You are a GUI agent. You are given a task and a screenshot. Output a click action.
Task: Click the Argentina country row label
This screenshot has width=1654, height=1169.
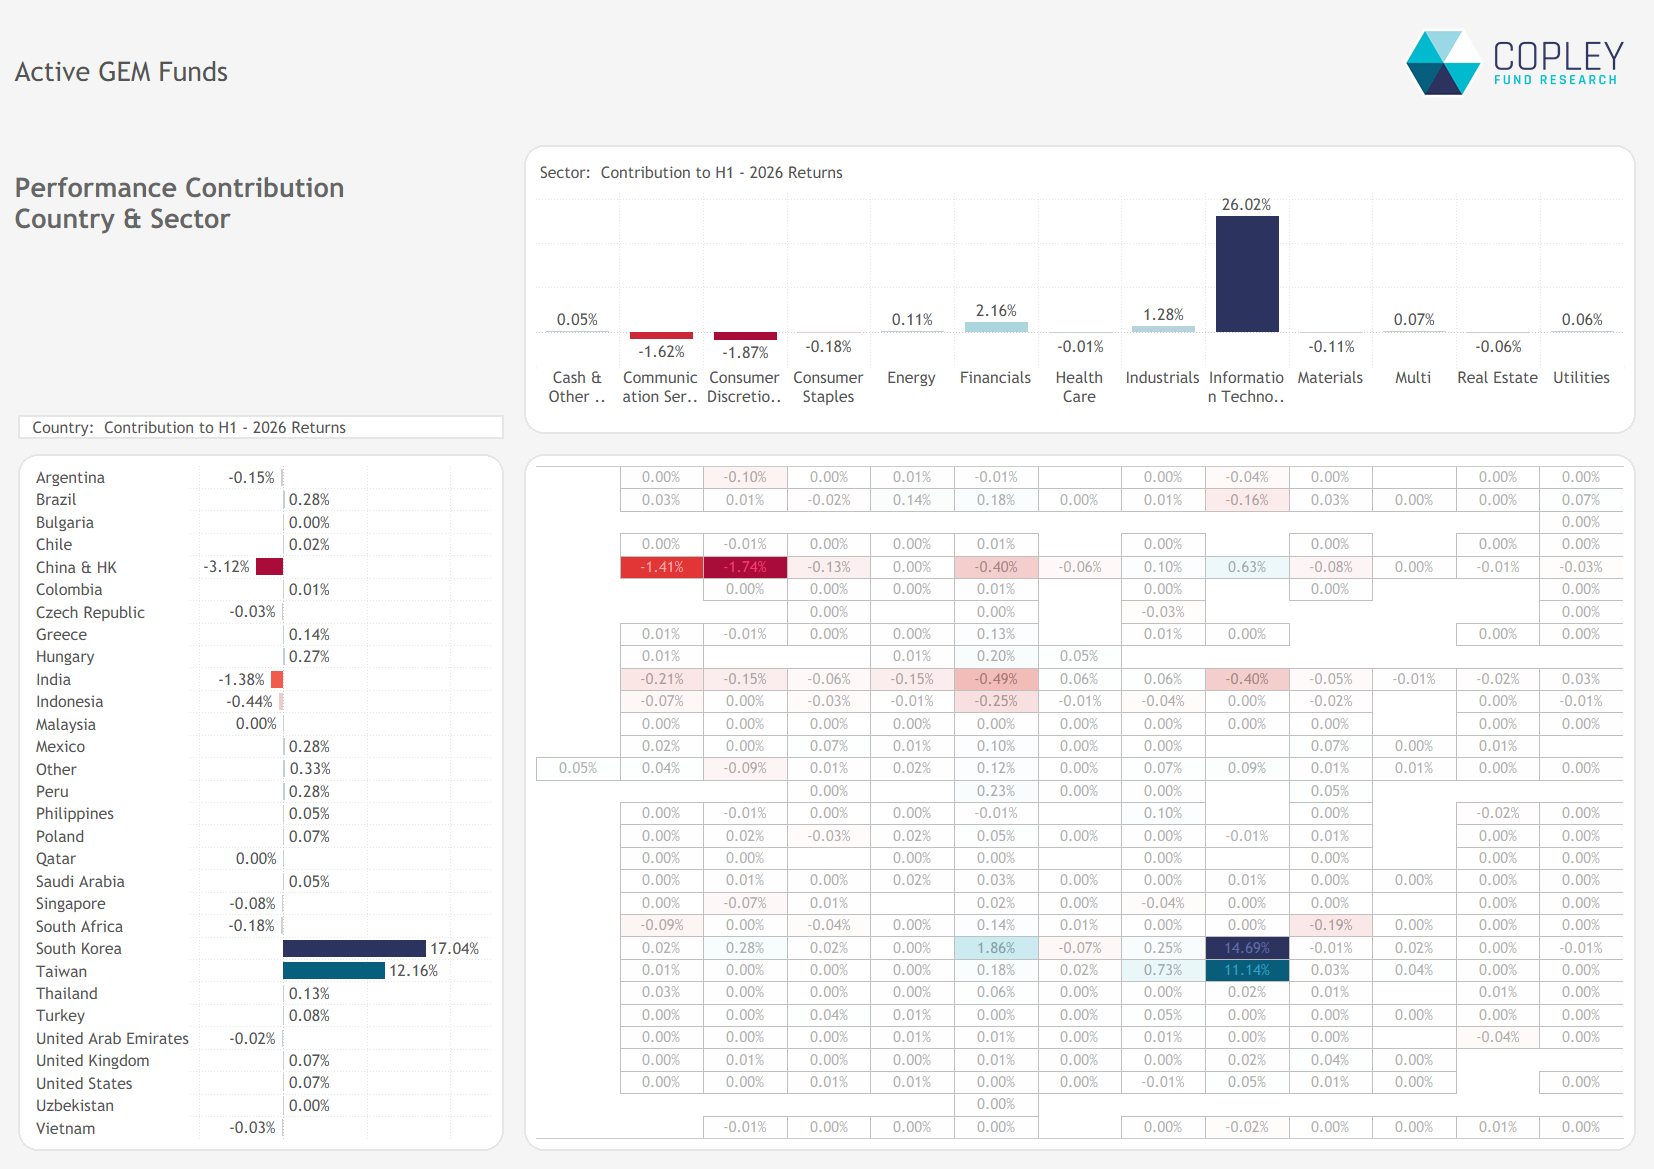(70, 478)
